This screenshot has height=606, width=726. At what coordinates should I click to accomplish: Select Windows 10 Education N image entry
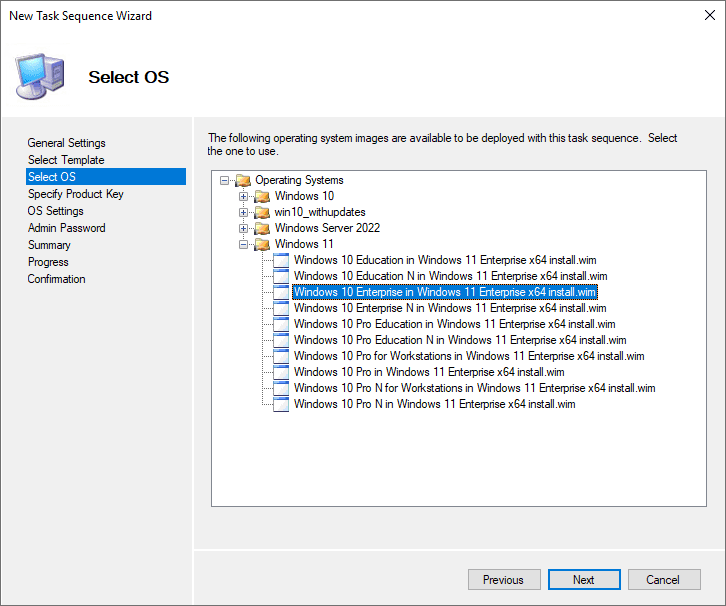(x=451, y=276)
